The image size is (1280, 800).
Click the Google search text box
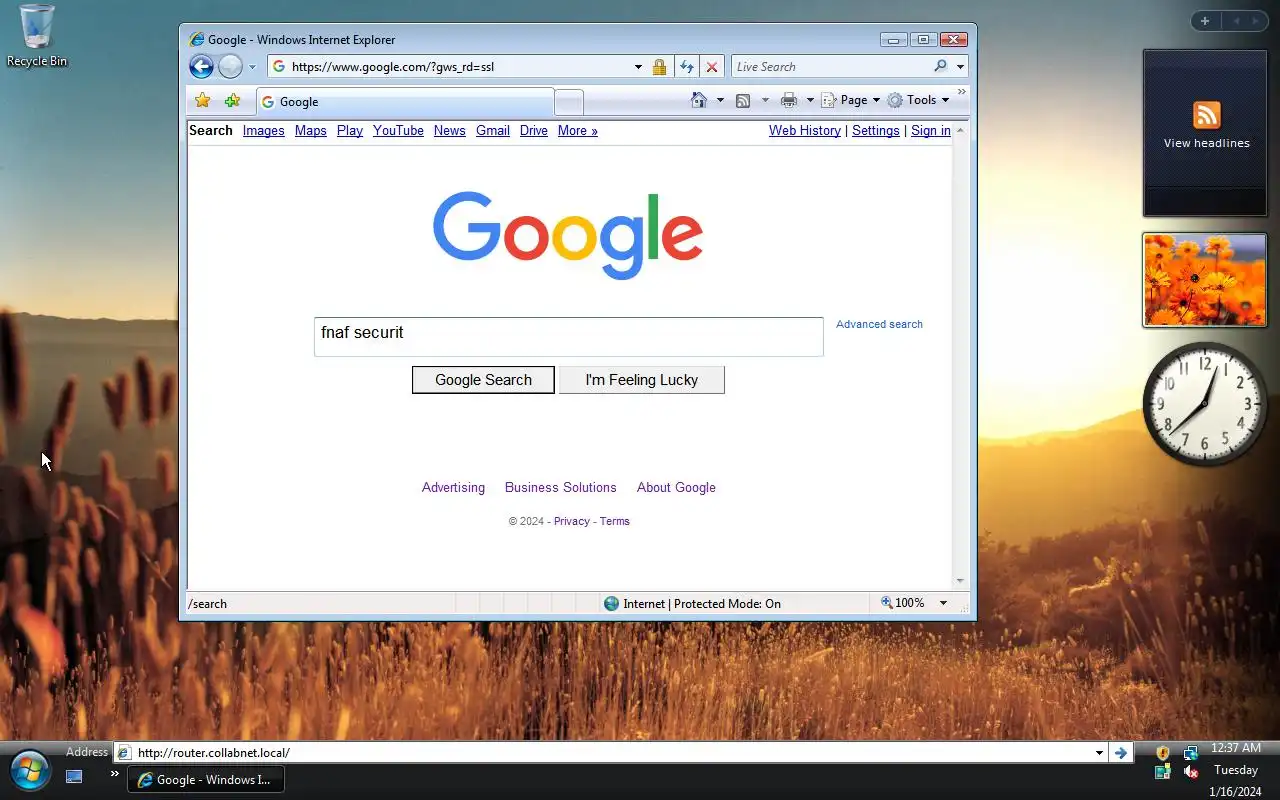pos(569,337)
